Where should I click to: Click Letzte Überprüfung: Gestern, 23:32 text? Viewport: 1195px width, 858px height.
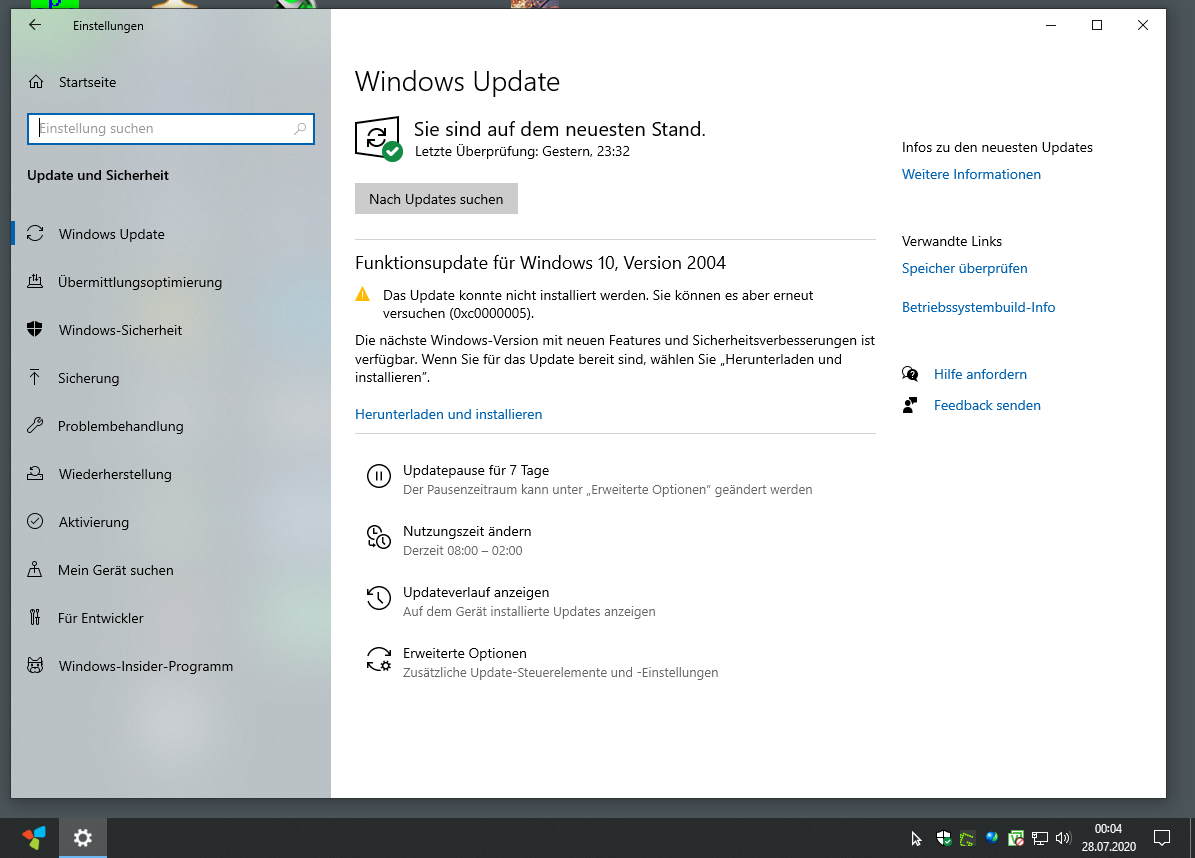[x=522, y=152]
